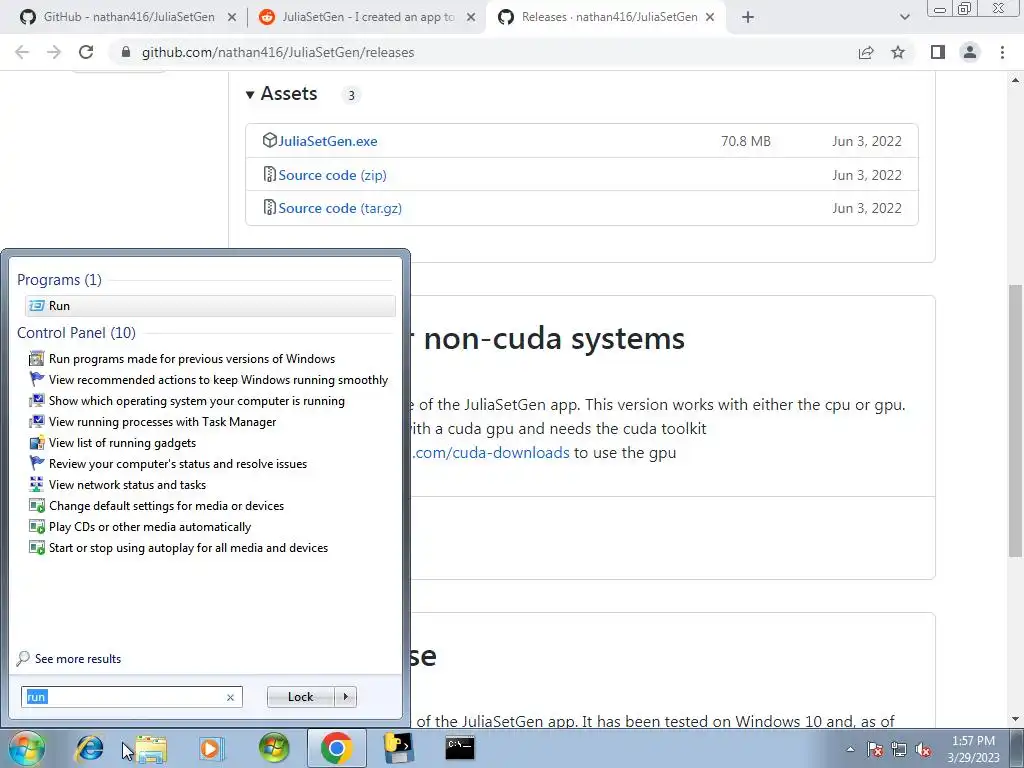1024x768 pixels.
Task: View site info via the lock icon
Action: [x=126, y=52]
